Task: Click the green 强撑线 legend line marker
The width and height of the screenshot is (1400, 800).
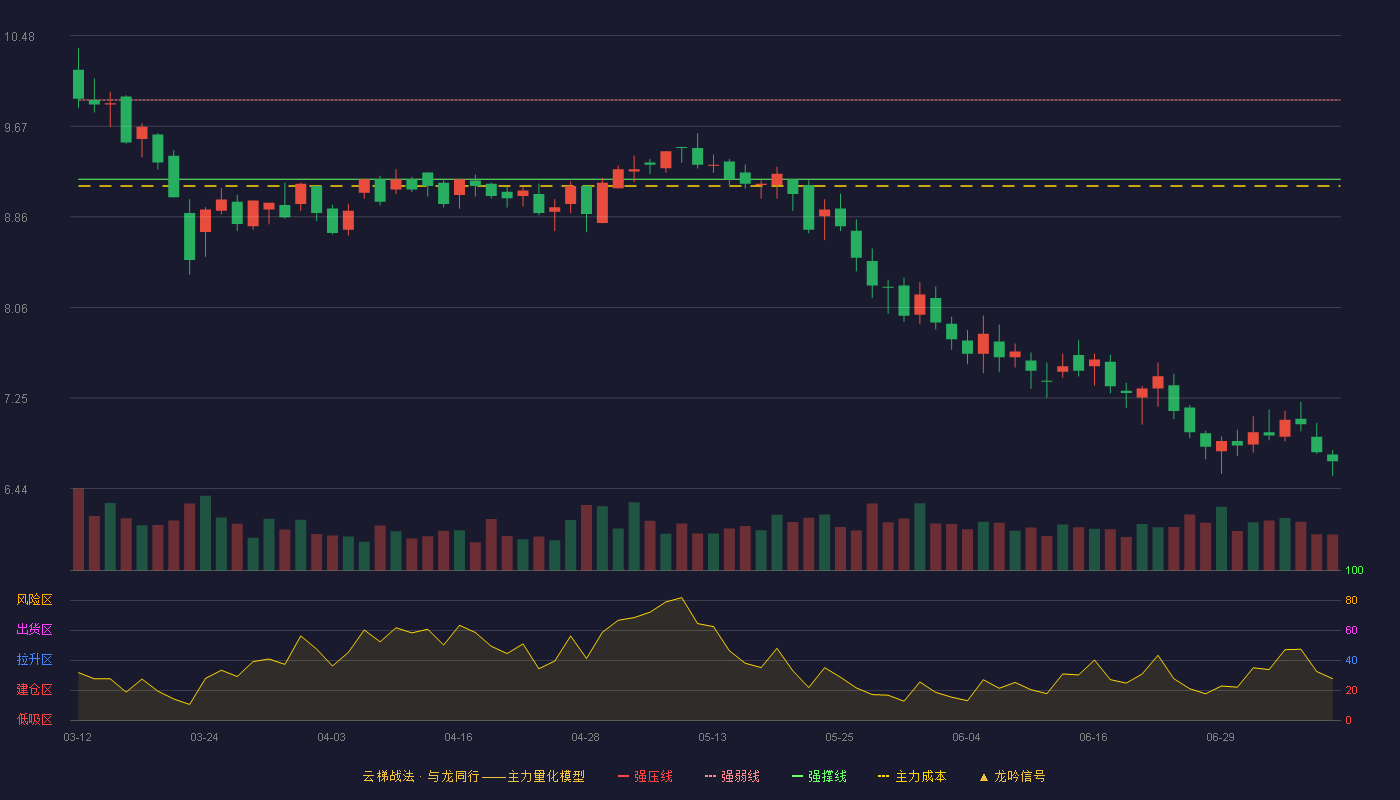Action: click(797, 777)
